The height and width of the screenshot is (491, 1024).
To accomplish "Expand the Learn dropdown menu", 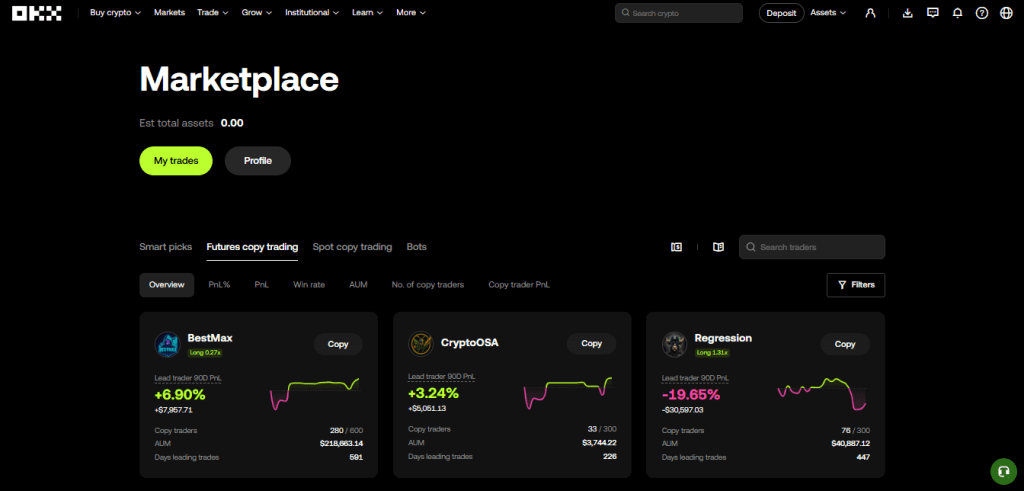I will click(368, 12).
